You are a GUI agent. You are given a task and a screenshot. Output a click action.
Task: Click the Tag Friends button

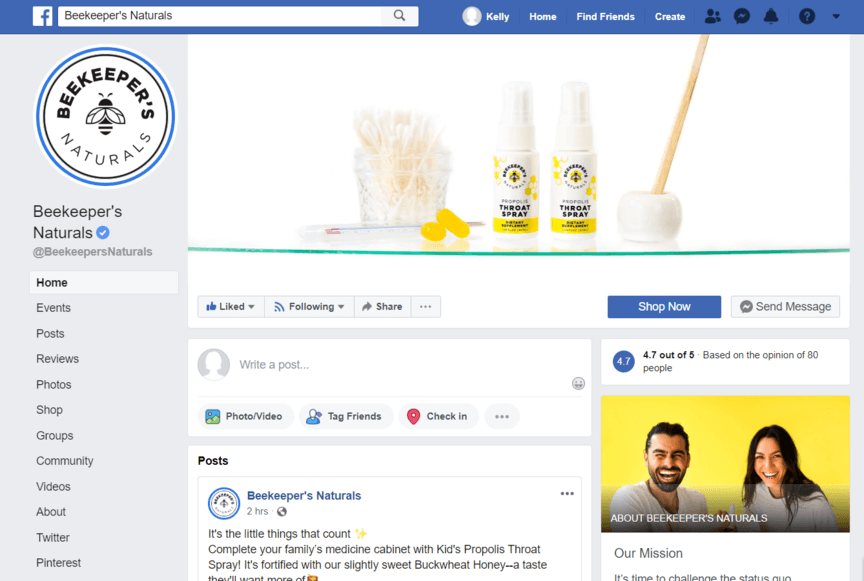346,416
